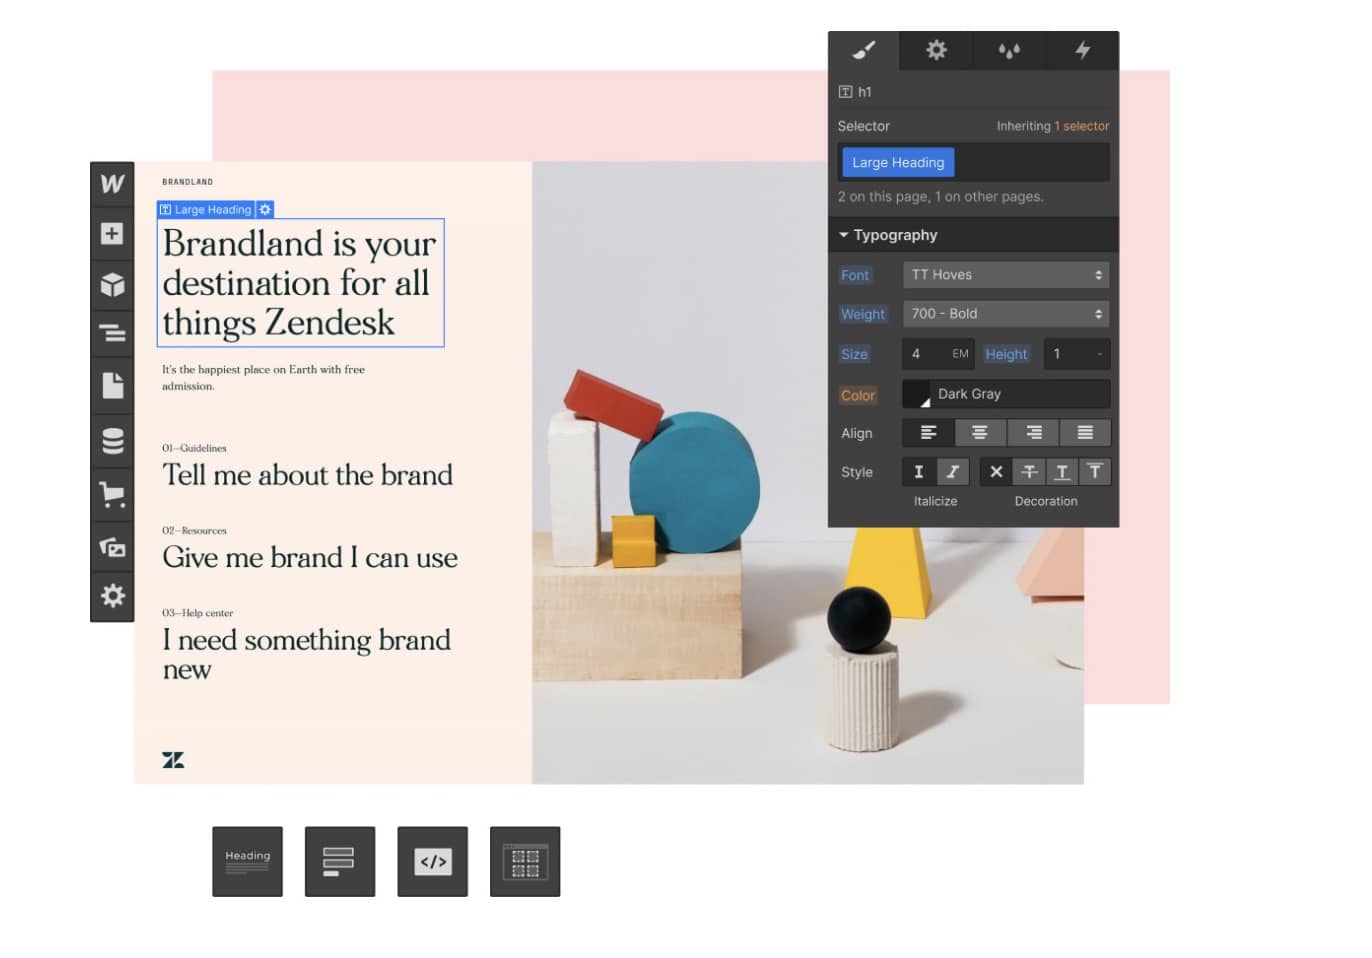Open the Symbols cube panel
This screenshot has width=1372, height=958.
tap(112, 285)
